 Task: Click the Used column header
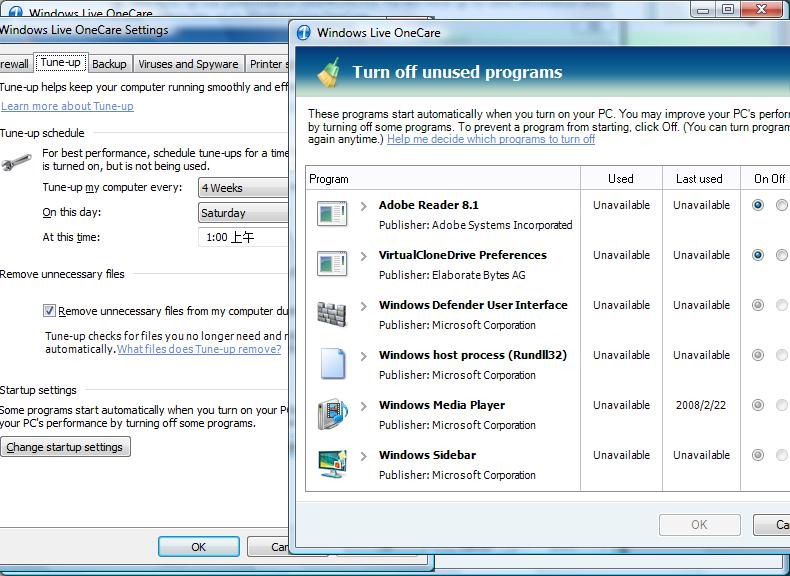click(x=621, y=179)
